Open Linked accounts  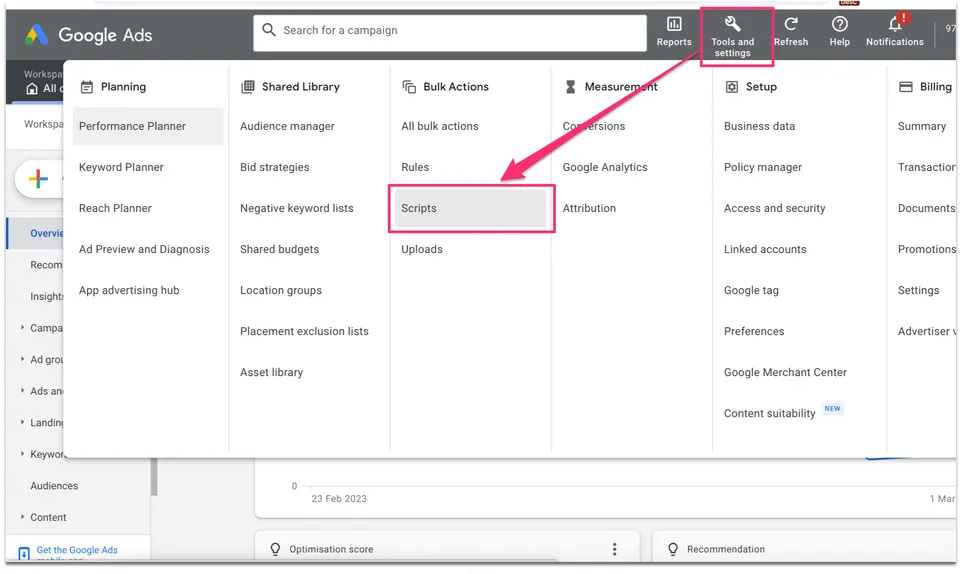765,249
